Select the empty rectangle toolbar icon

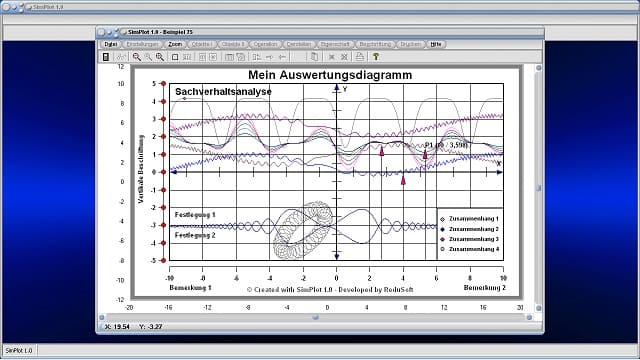[175, 57]
